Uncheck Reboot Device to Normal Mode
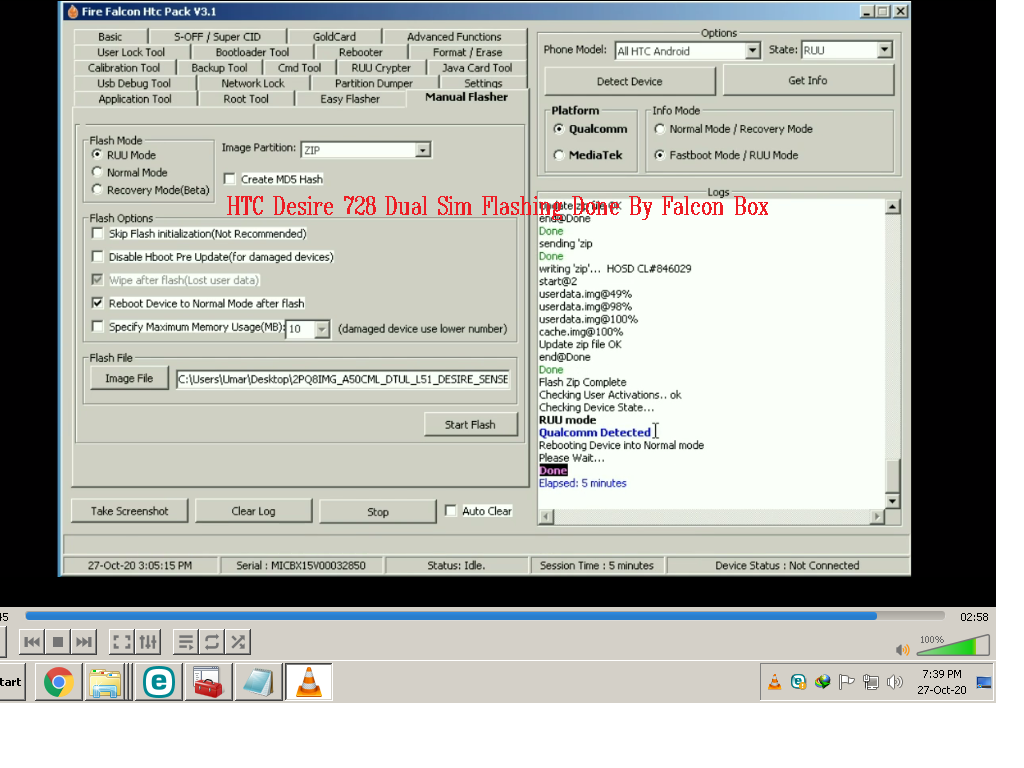The image size is (1024, 768). 97,303
